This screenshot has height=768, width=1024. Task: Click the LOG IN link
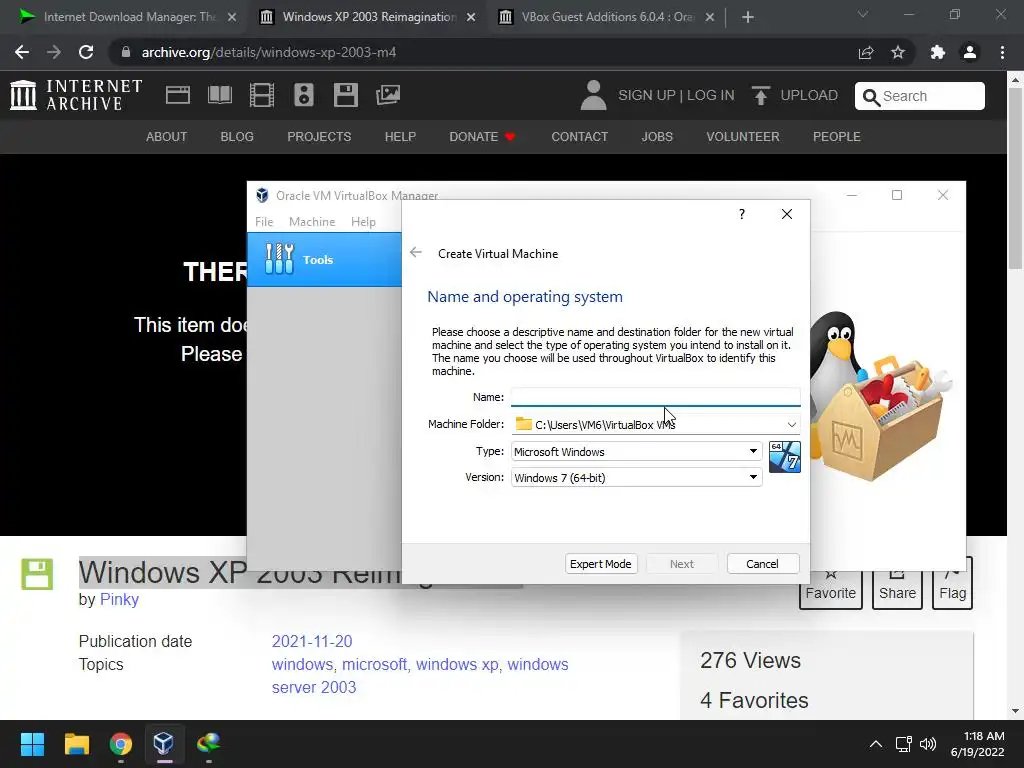[711, 95]
